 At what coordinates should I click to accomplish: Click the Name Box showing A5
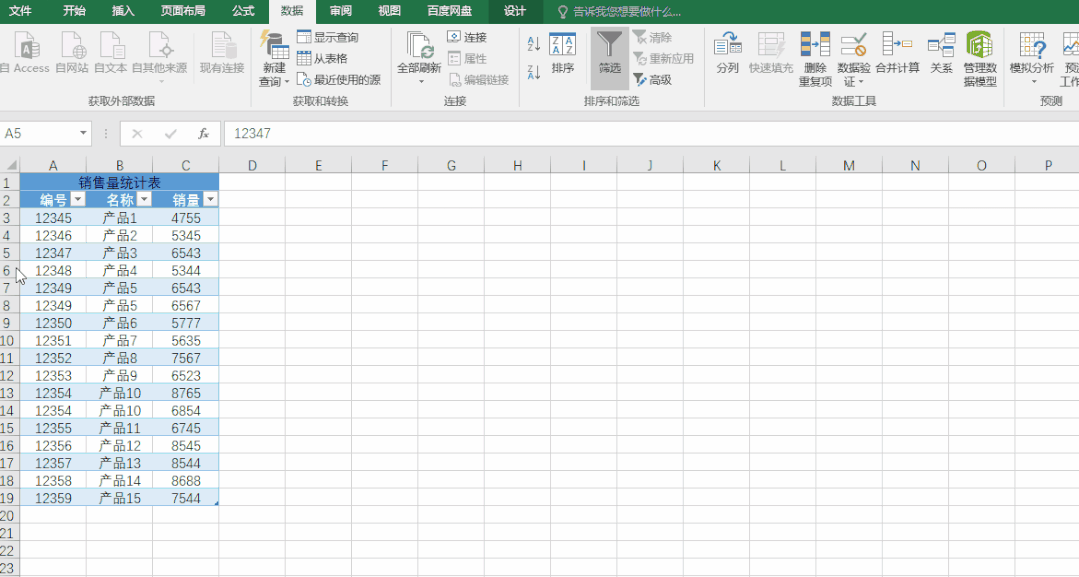tap(38, 134)
